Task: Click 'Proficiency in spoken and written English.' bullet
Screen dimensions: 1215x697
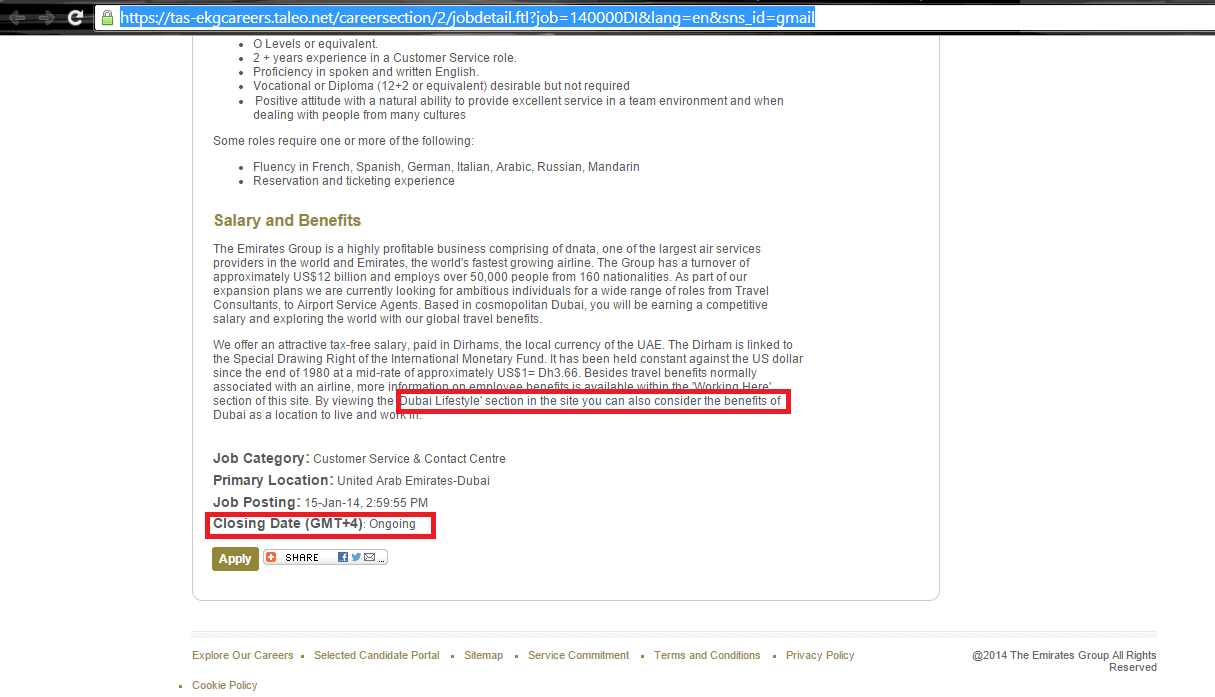Action: (366, 72)
